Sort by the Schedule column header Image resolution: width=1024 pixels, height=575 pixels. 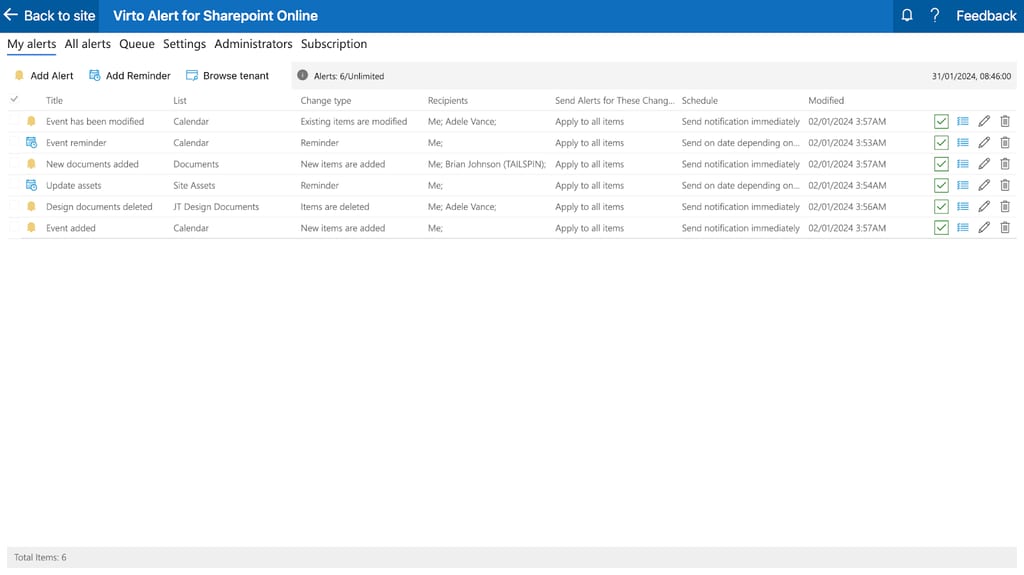[x=699, y=100]
